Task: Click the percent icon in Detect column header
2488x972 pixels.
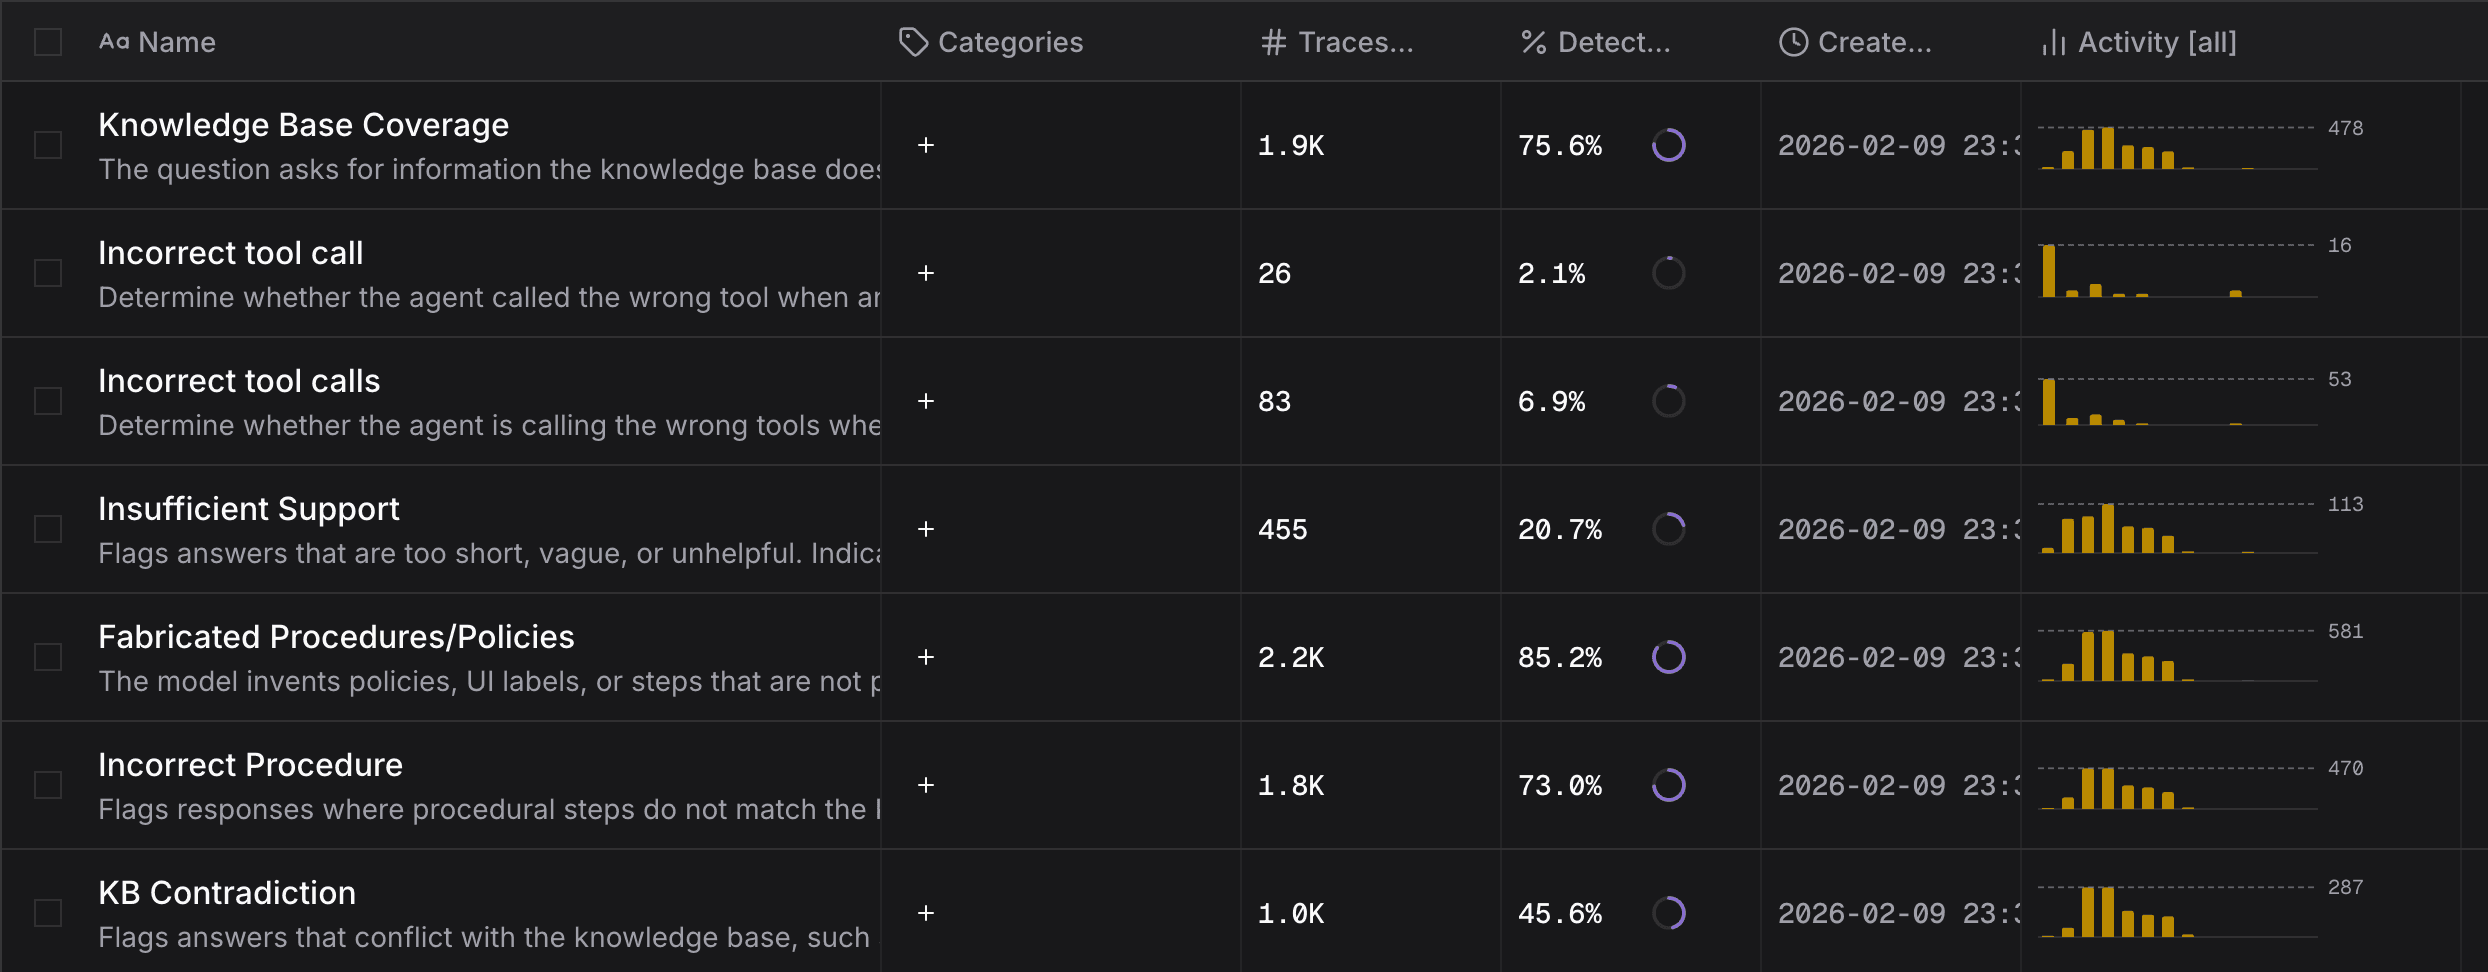Action: point(1533,42)
